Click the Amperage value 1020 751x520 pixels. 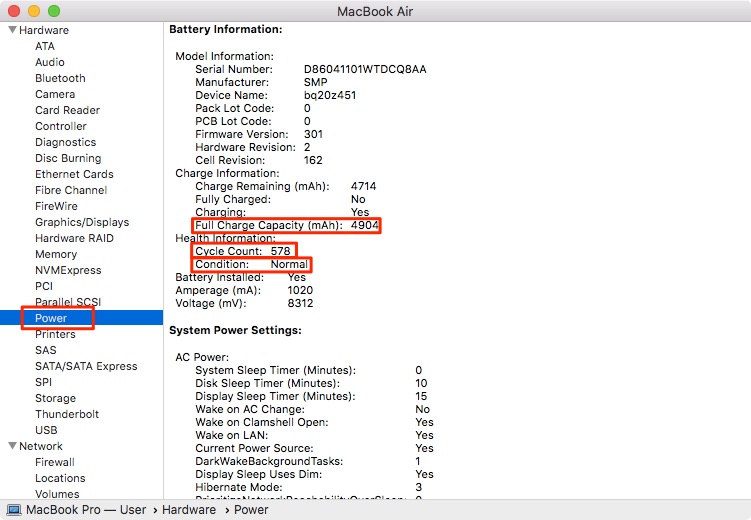pos(300,291)
